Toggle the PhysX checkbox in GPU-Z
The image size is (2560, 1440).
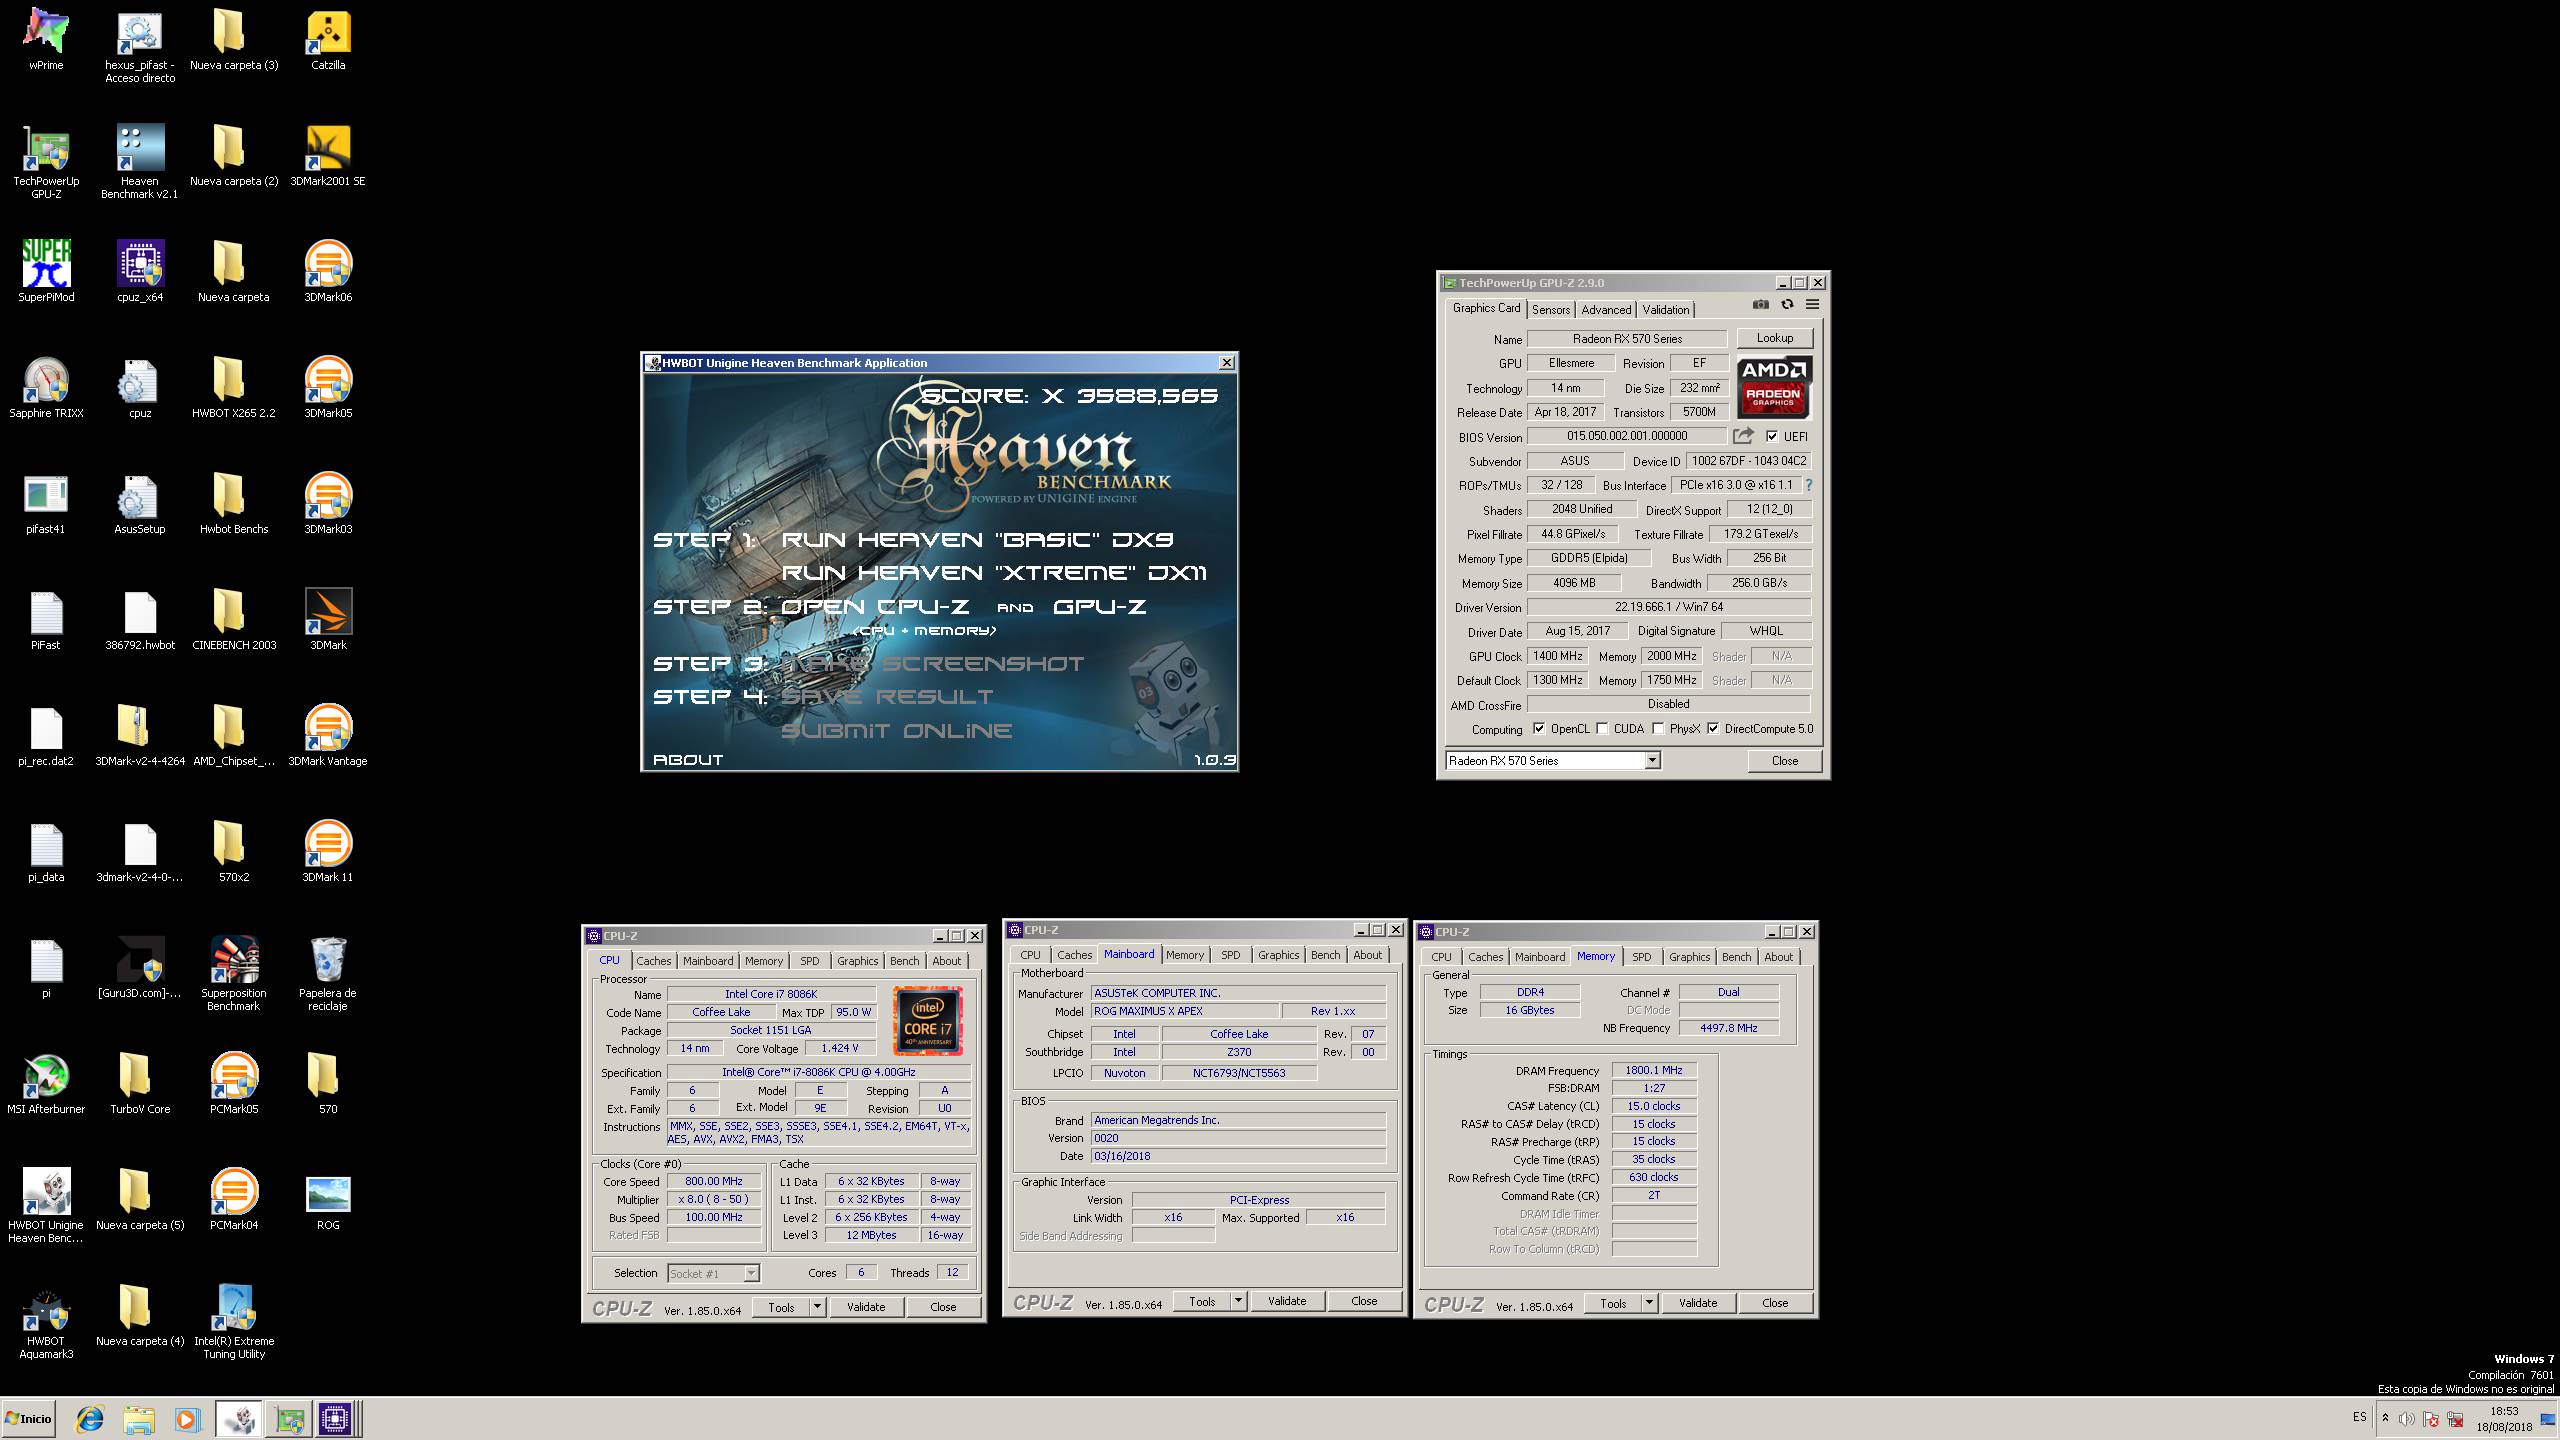(1658, 729)
